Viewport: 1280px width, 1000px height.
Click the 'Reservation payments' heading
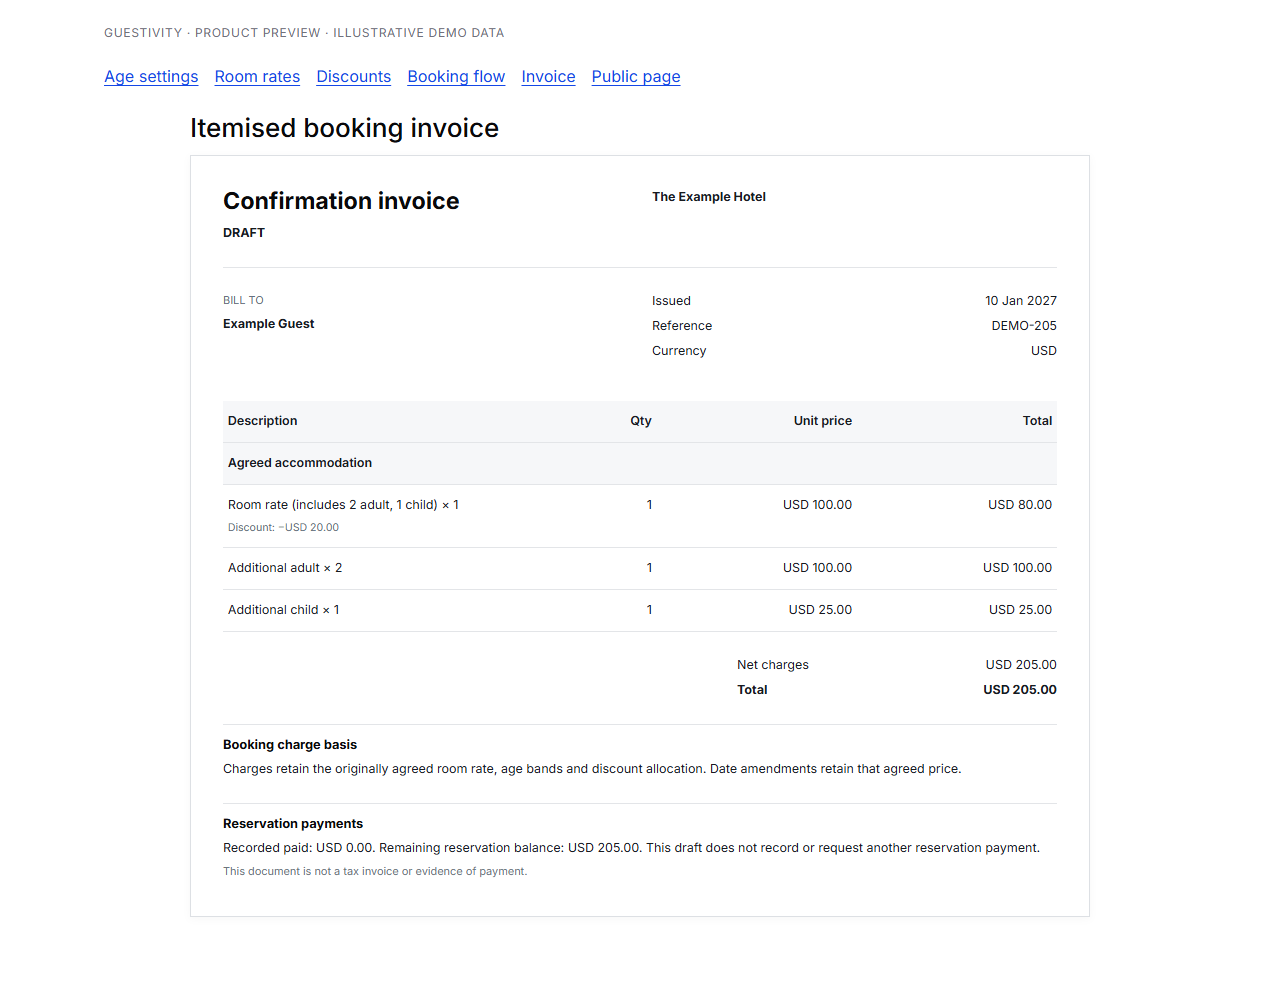coord(293,824)
